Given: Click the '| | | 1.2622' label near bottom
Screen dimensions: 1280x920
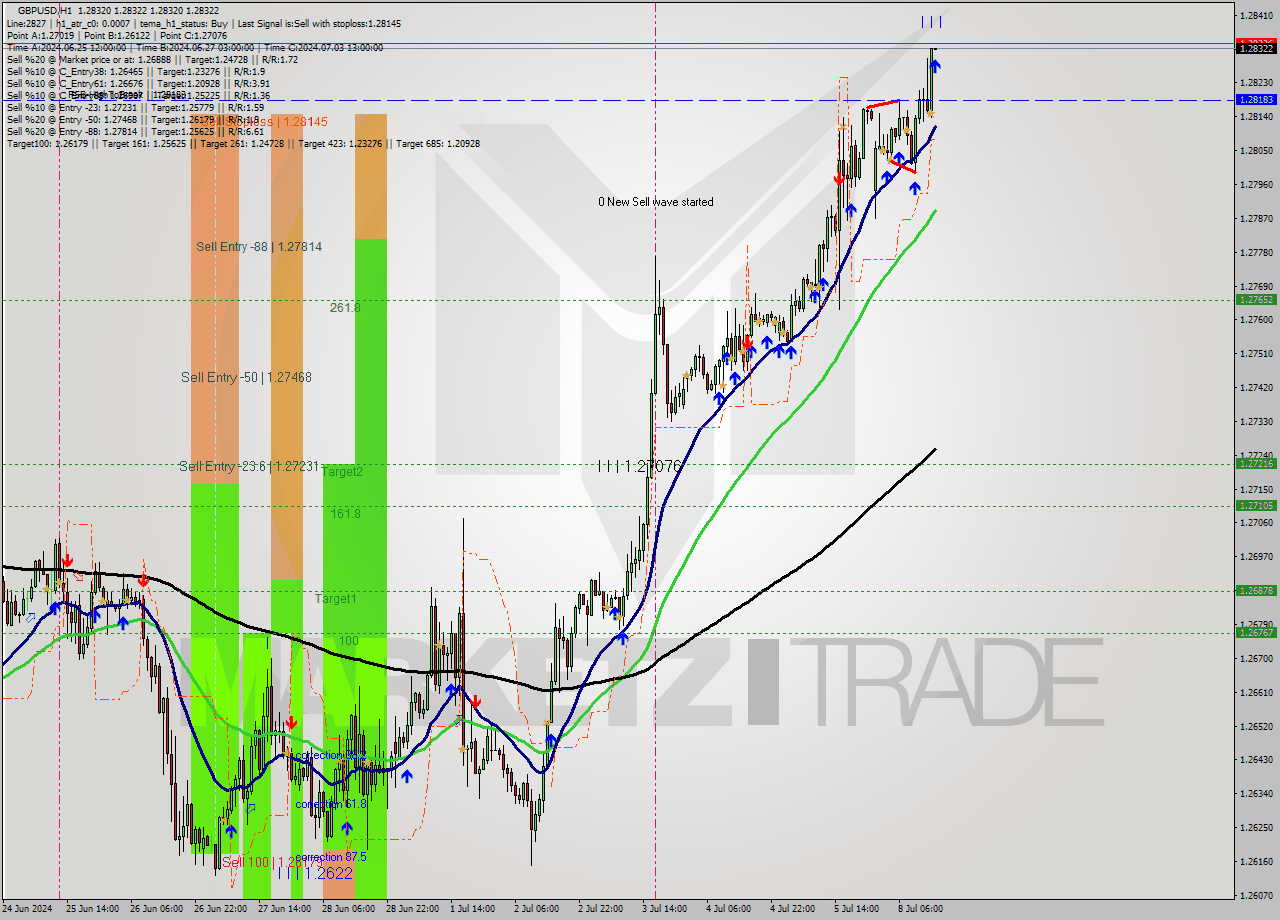Looking at the screenshot, I should (x=314, y=873).
